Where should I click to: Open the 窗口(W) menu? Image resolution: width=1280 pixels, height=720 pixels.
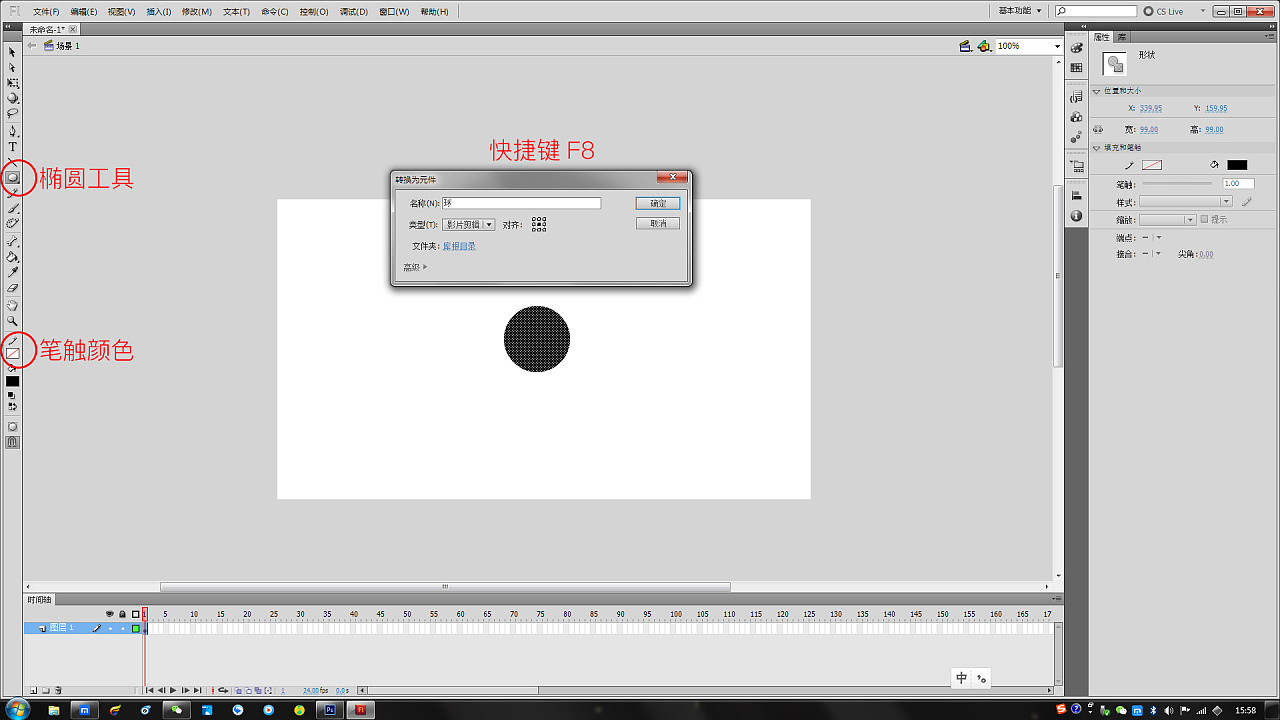[394, 12]
